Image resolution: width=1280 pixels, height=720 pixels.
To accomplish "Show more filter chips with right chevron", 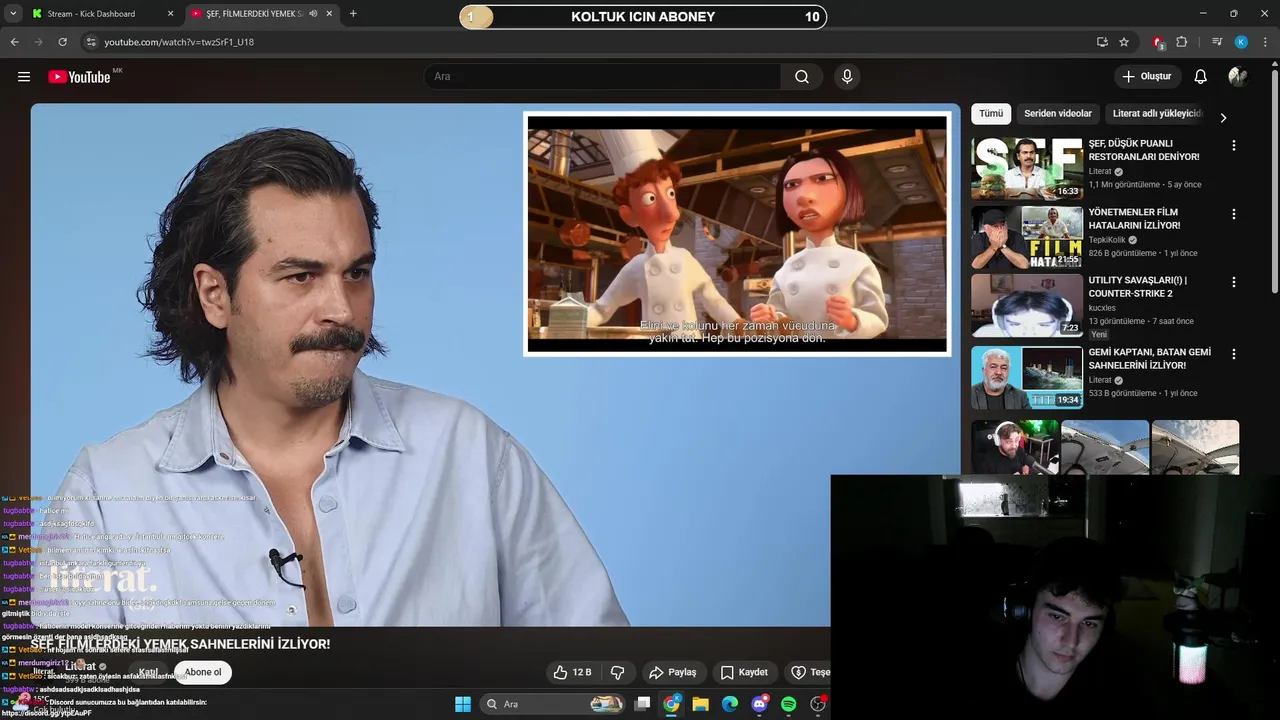I will tap(1223, 118).
